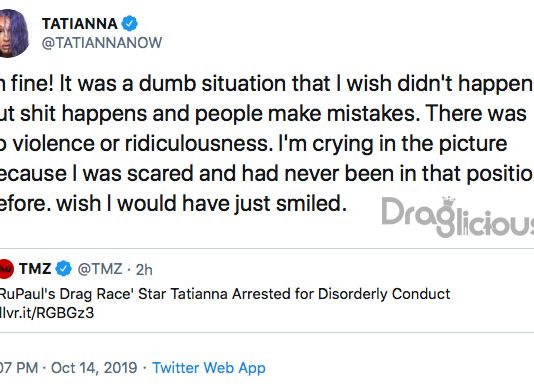Screen dimensions: 534x391
Task: Open Tatianna's profile picture
Action: coord(14,33)
